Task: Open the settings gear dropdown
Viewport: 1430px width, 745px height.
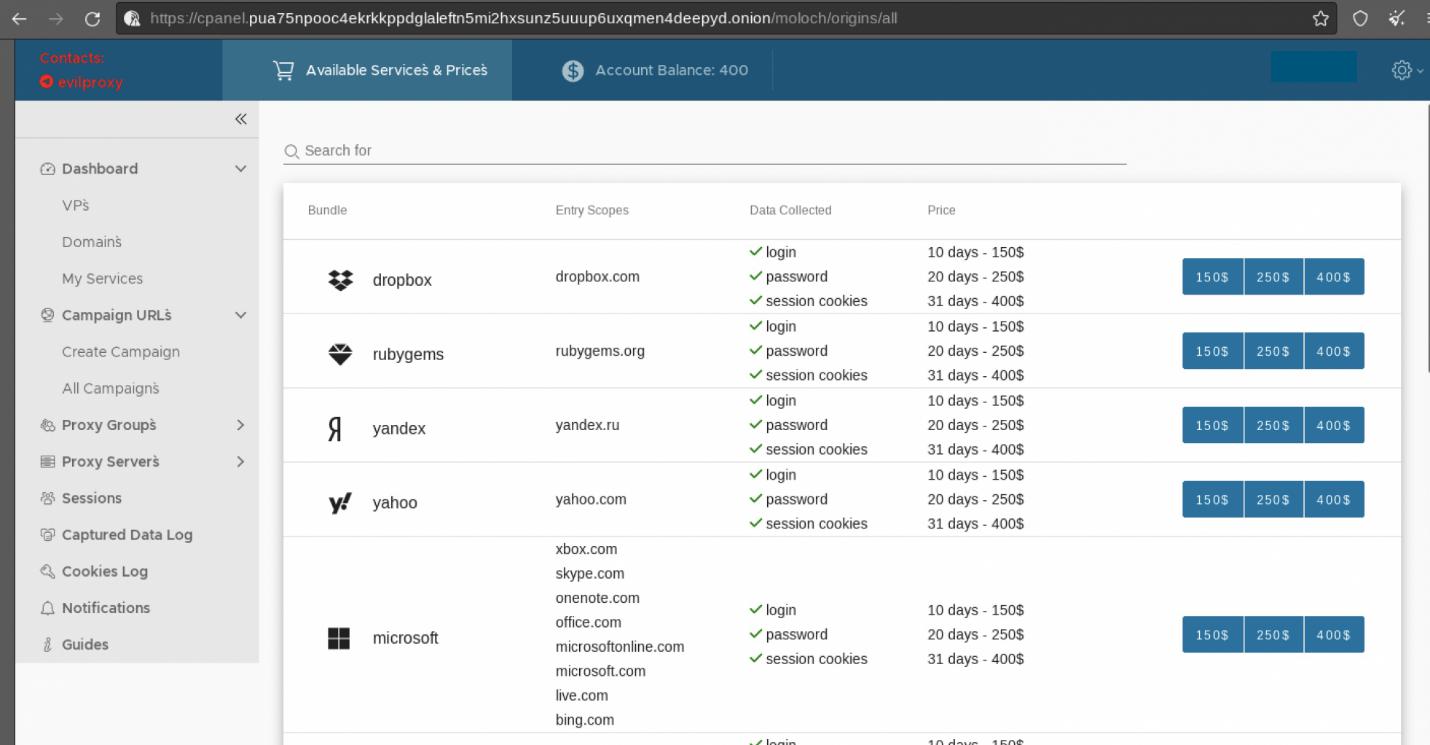Action: point(1407,70)
